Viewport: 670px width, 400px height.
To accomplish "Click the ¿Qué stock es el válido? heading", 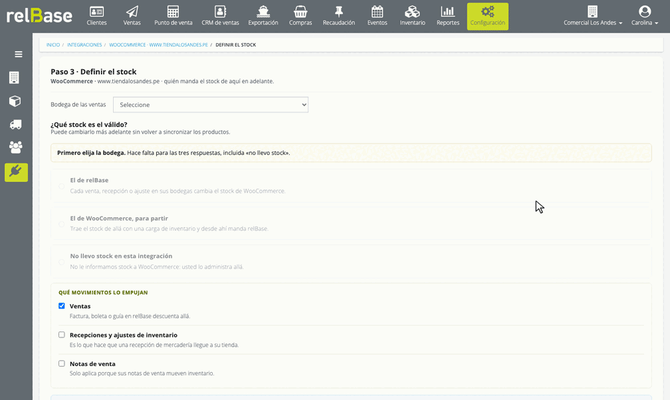I will (x=89, y=125).
